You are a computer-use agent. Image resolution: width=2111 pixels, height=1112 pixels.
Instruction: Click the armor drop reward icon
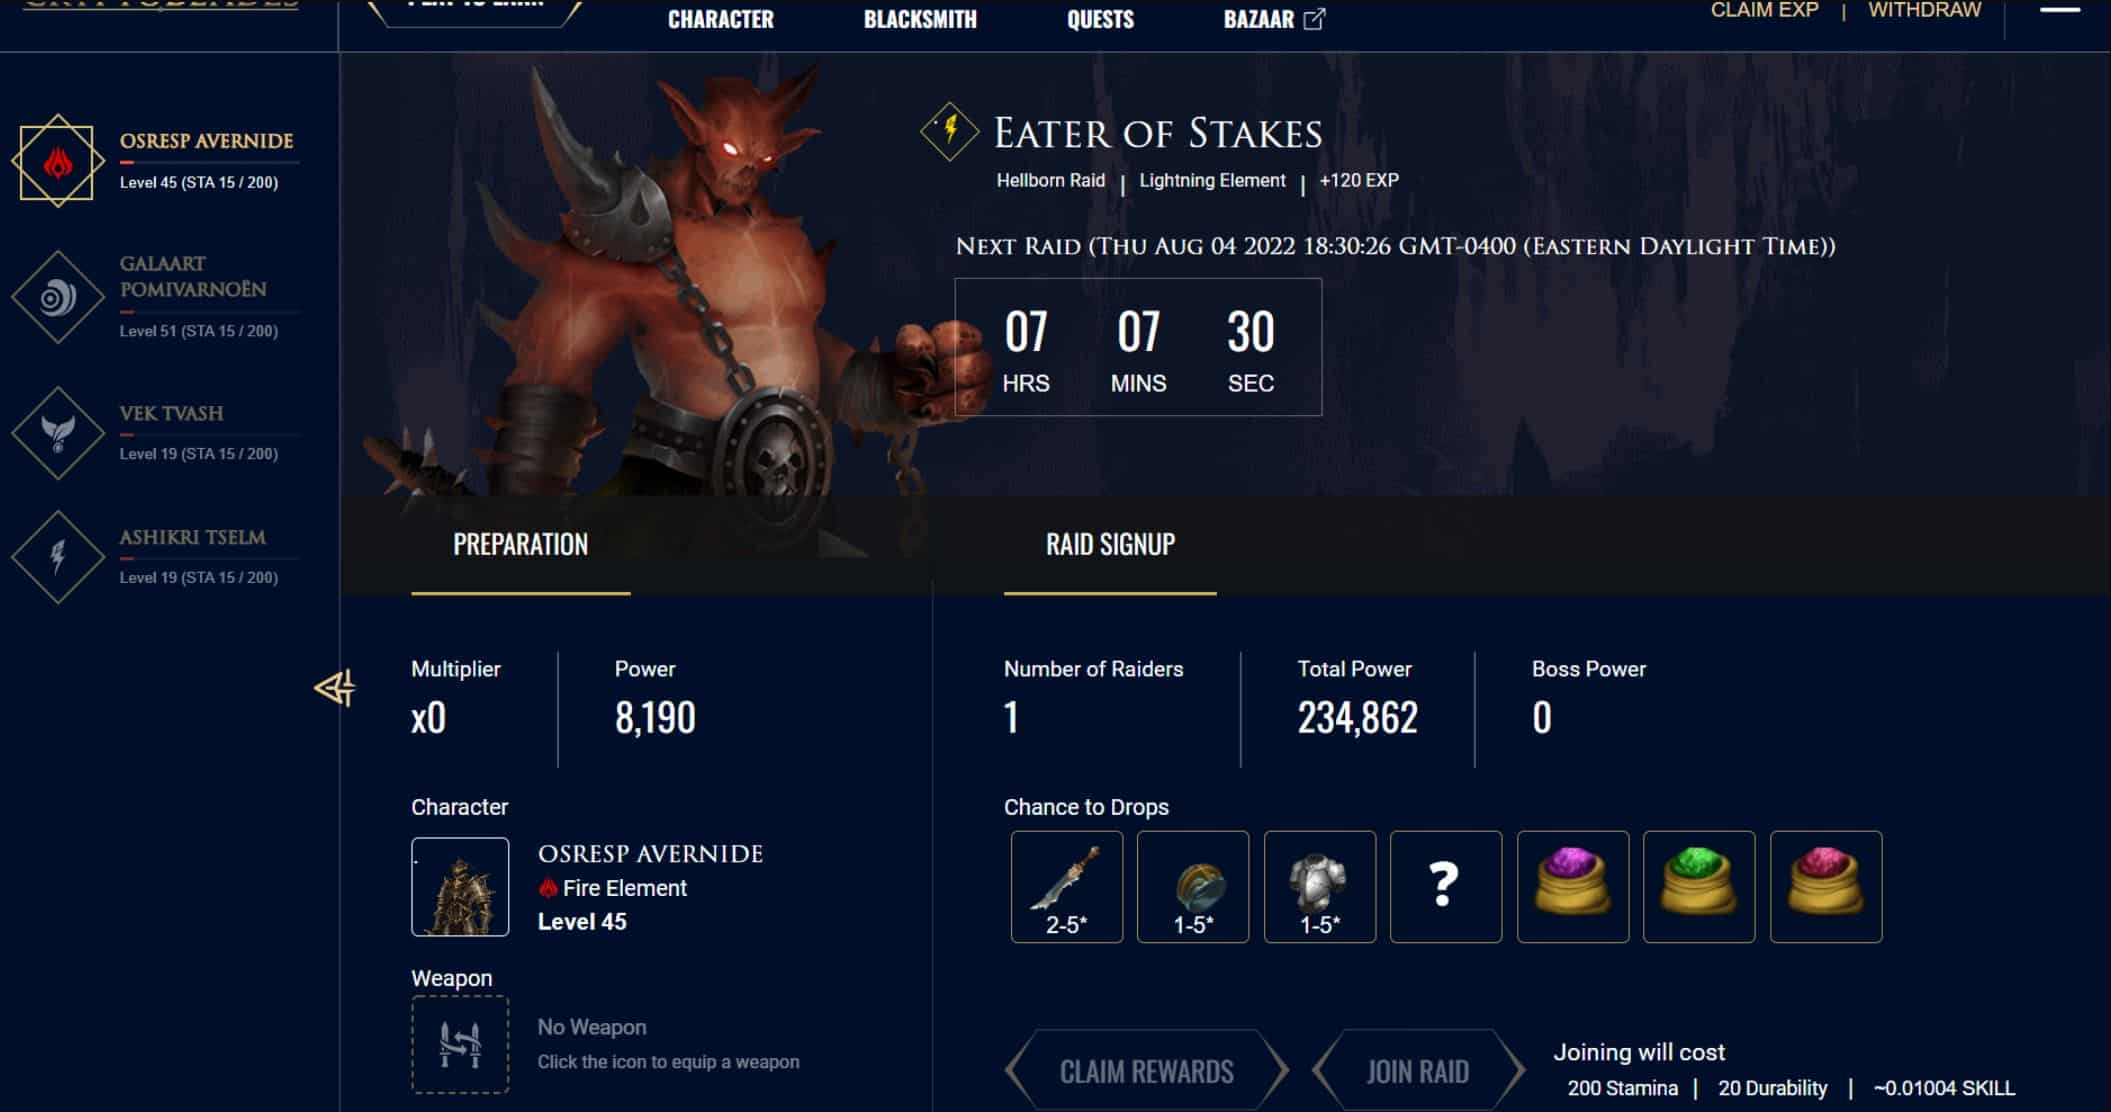pyautogui.click(x=1320, y=887)
